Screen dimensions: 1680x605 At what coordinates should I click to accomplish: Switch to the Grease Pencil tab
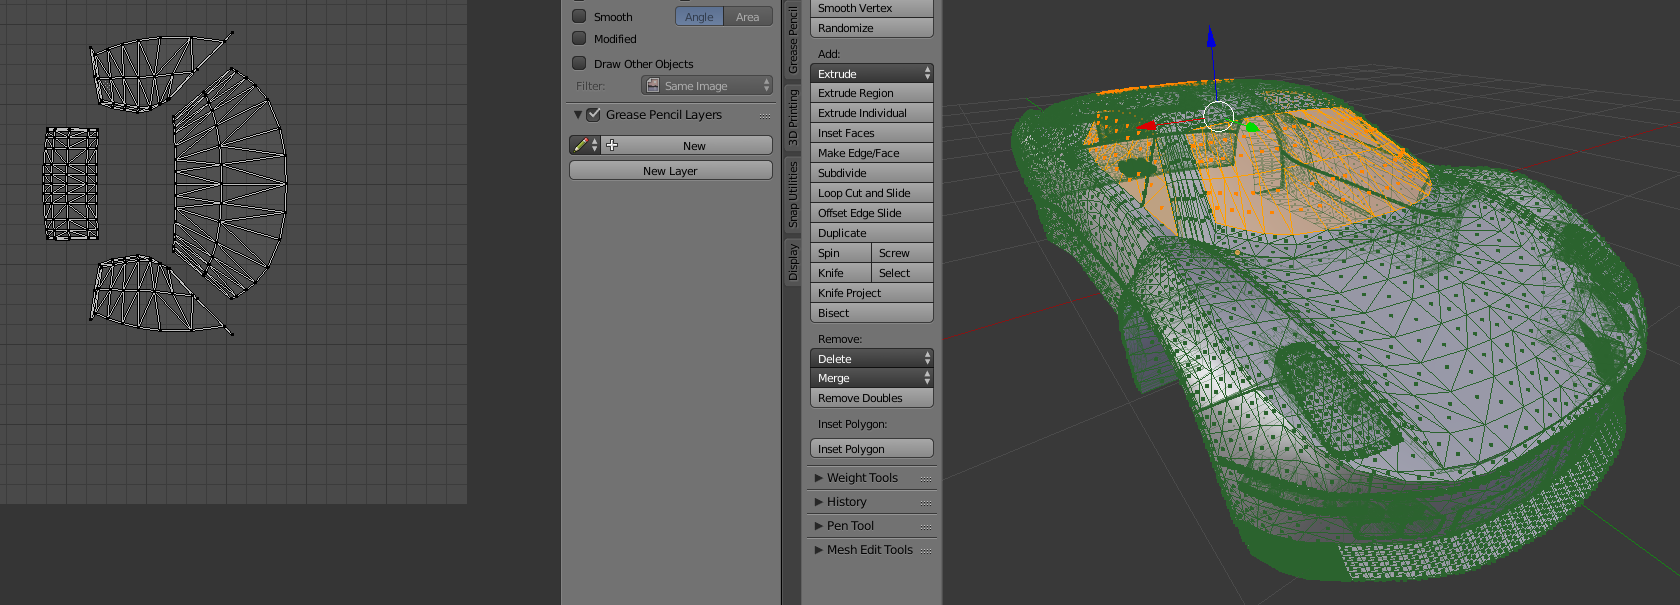click(793, 39)
